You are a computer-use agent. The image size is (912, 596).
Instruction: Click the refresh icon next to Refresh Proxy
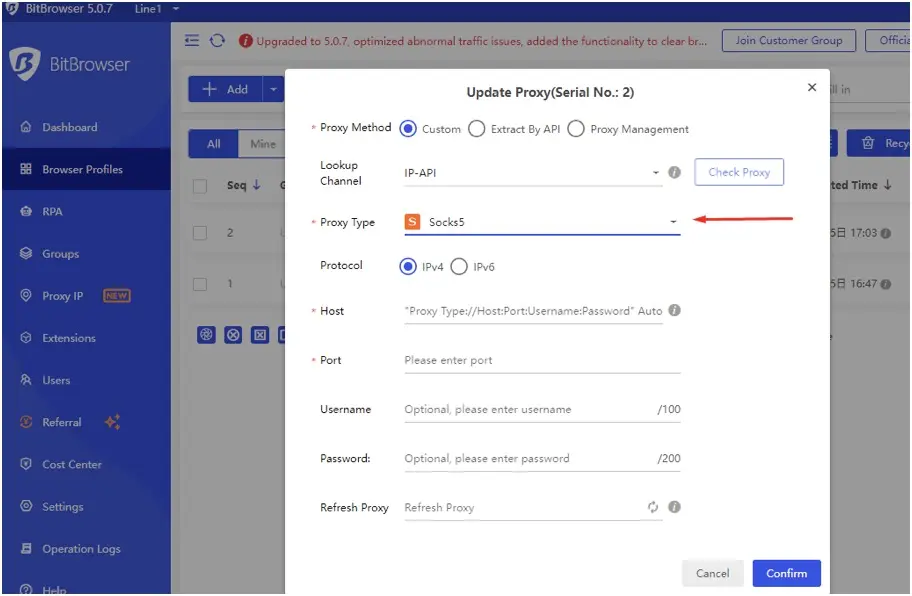(x=653, y=507)
